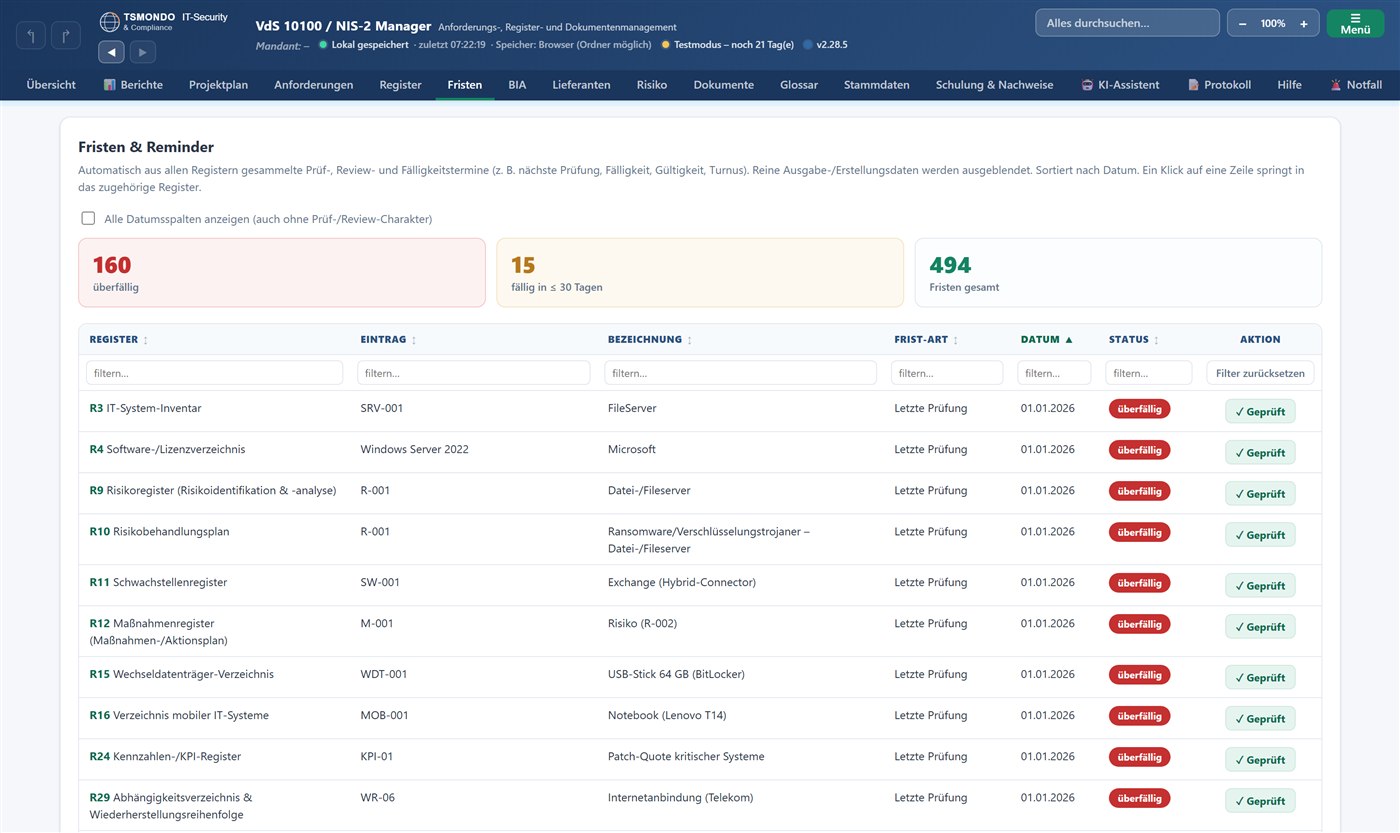Click the '15 fällig in ≤ 30 Tagen' card
1400x833 pixels.
point(700,272)
